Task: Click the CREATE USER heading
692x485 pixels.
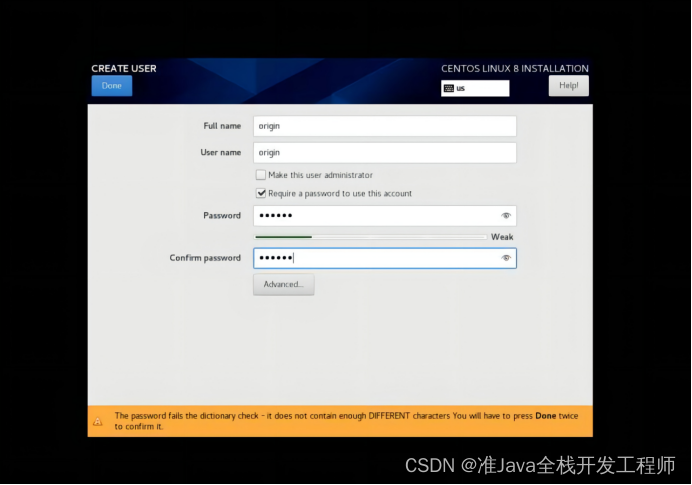Action: 124,68
